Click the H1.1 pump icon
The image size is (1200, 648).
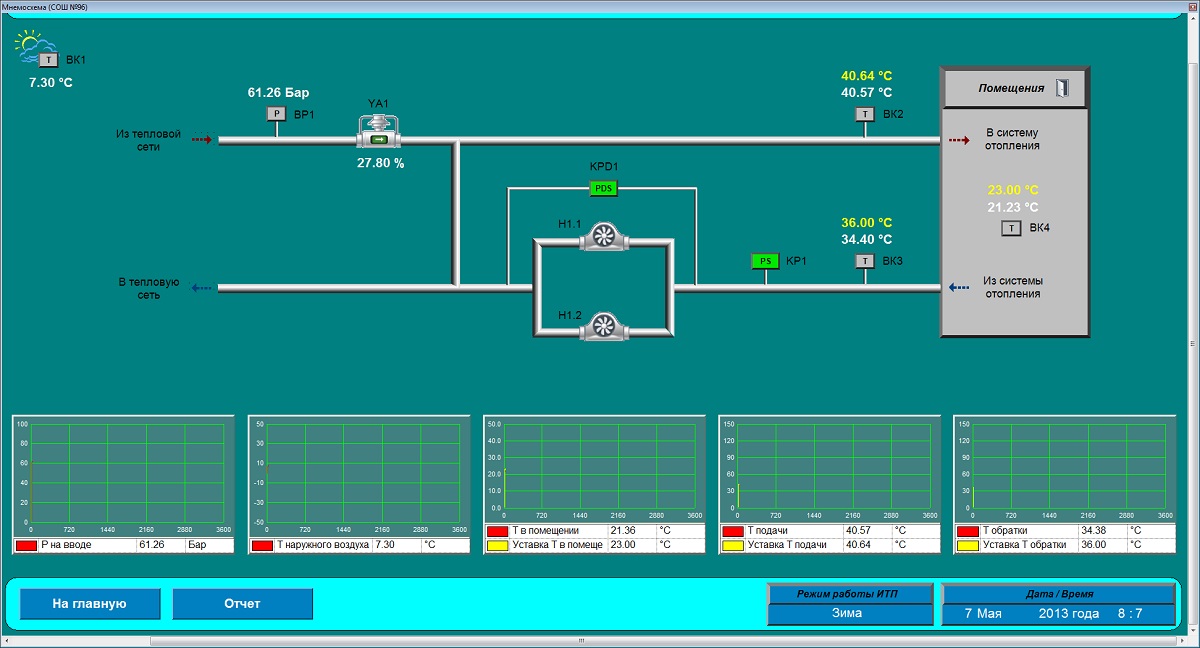(602, 235)
